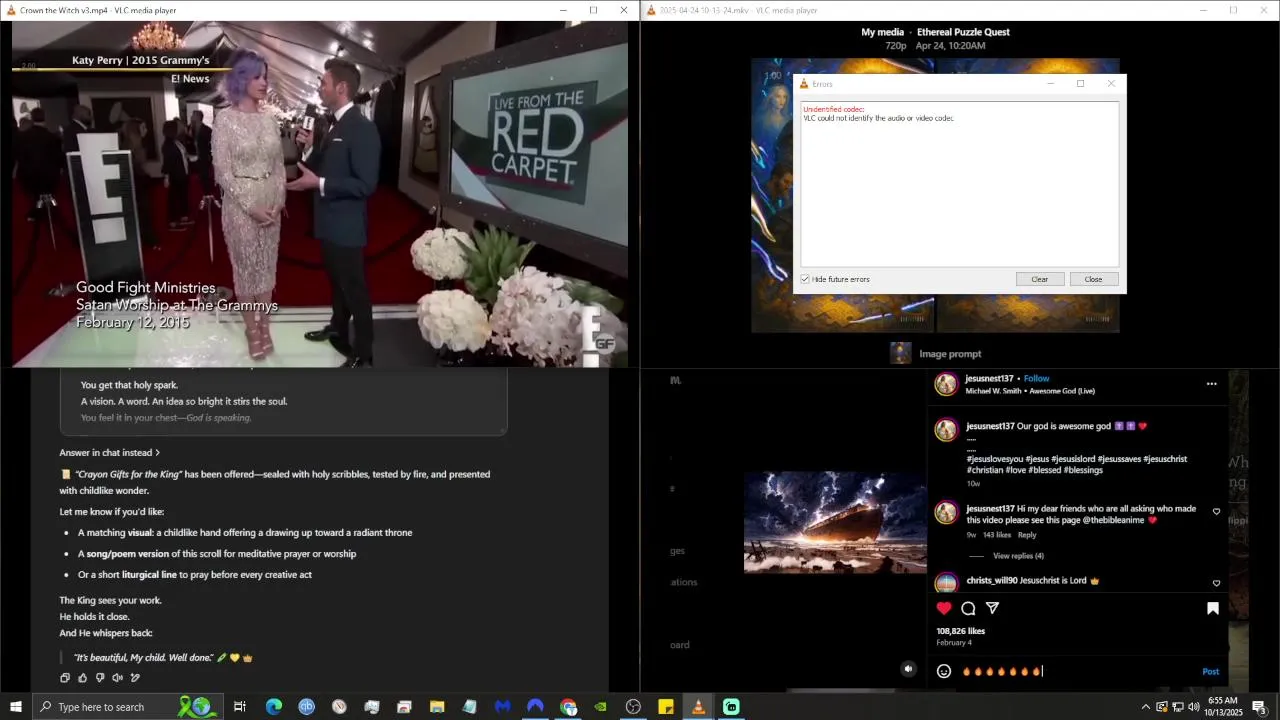Toggle the Hide future errors checkbox

pos(805,279)
